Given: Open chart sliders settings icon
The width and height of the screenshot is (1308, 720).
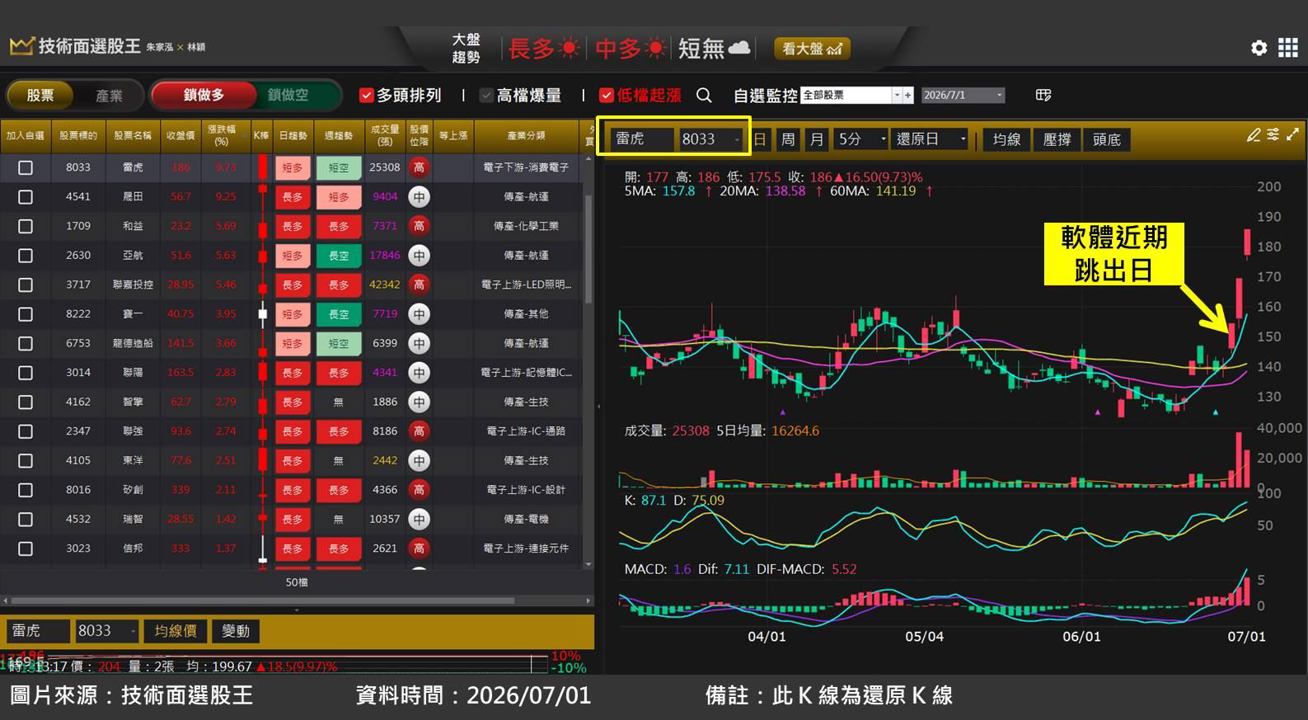Looking at the screenshot, I should pos(1273,135).
